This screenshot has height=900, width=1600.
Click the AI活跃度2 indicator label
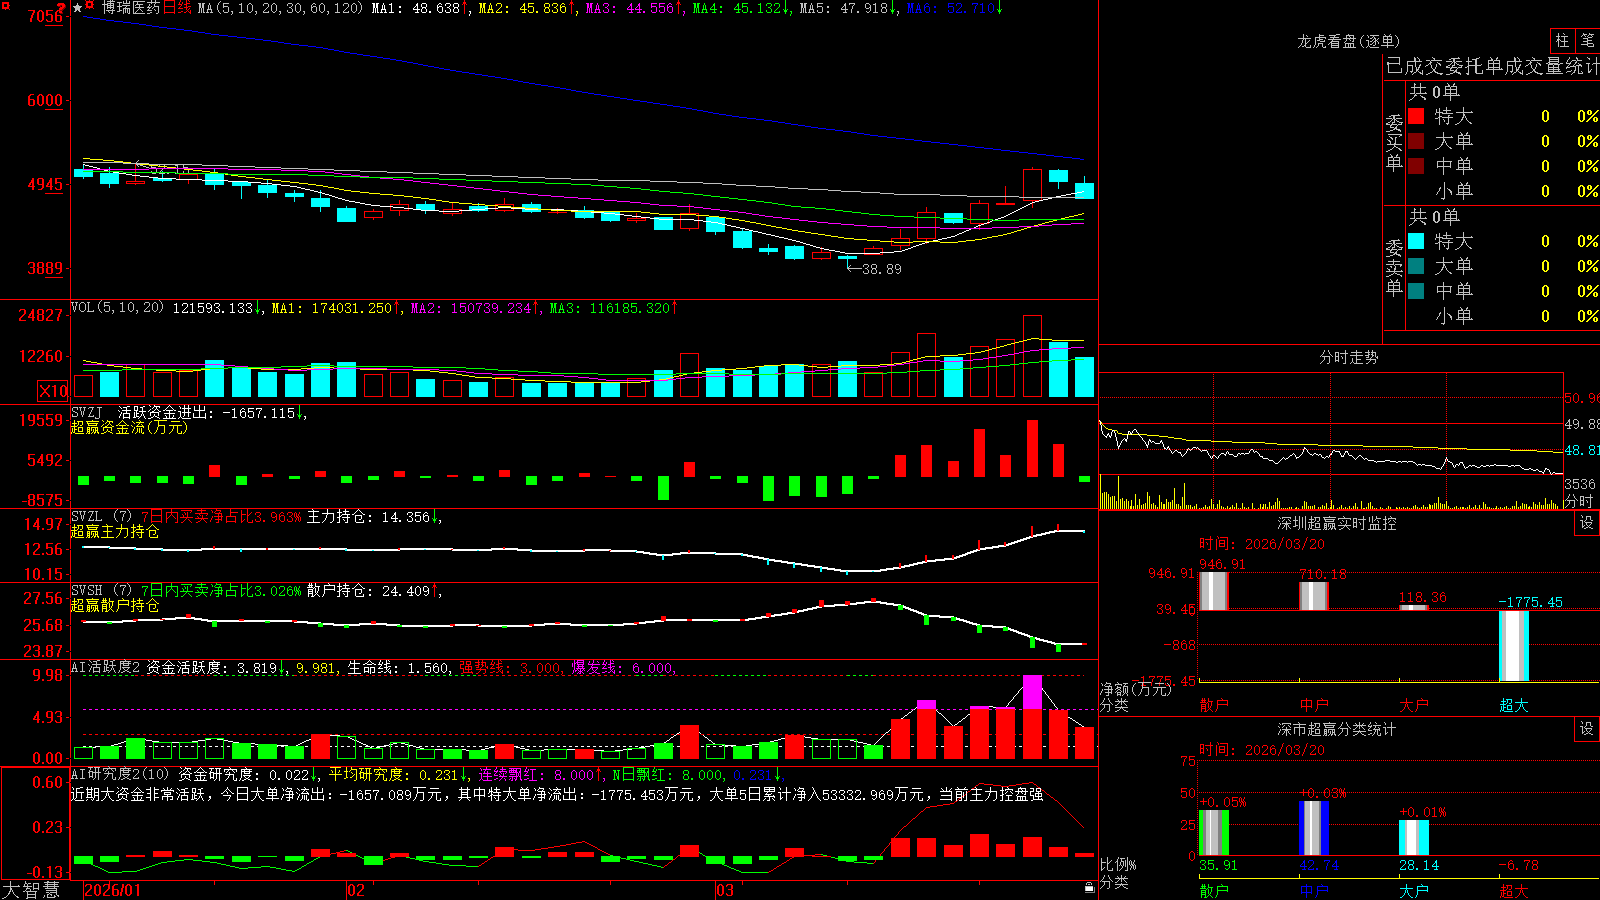click(x=106, y=668)
